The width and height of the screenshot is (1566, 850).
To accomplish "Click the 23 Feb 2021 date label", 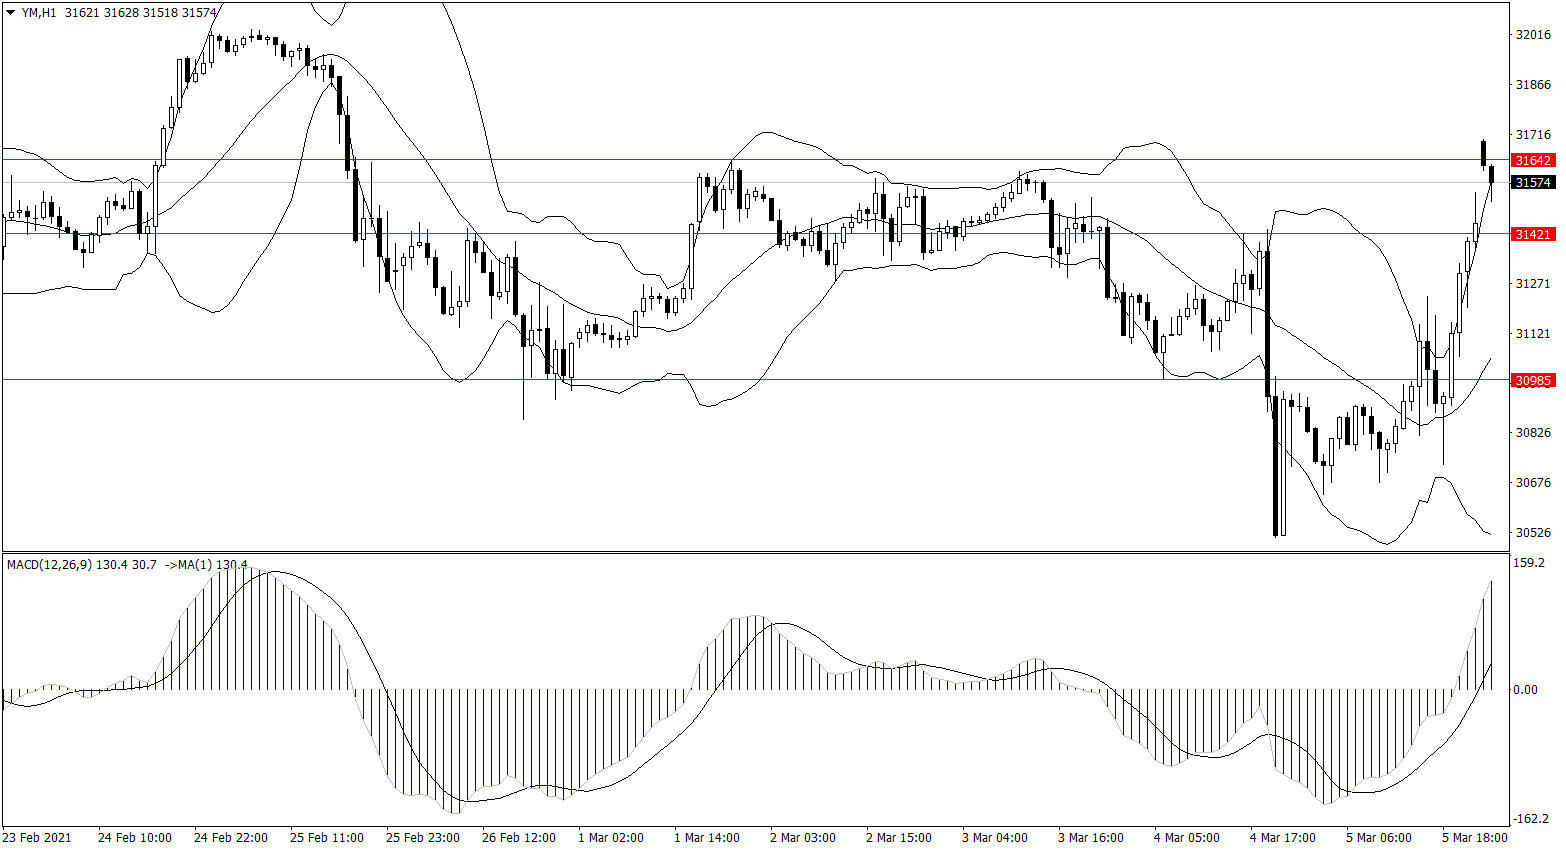I will [x=38, y=837].
